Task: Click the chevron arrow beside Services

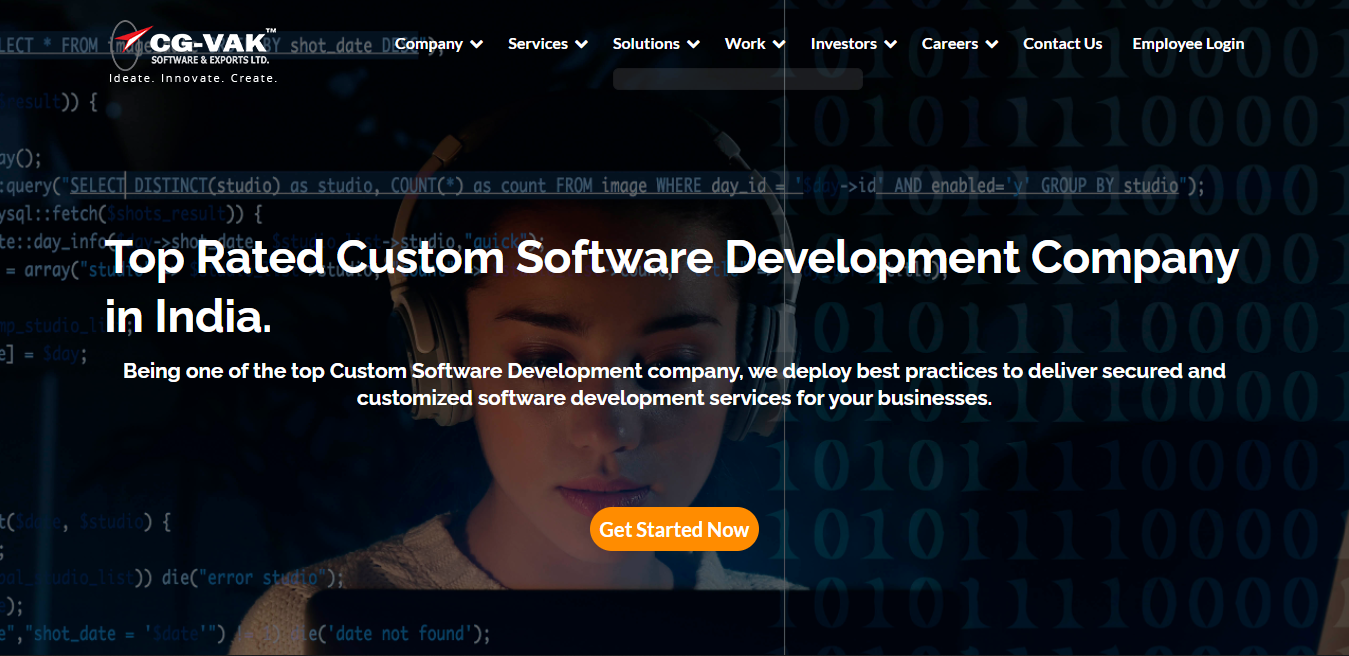Action: coord(582,44)
